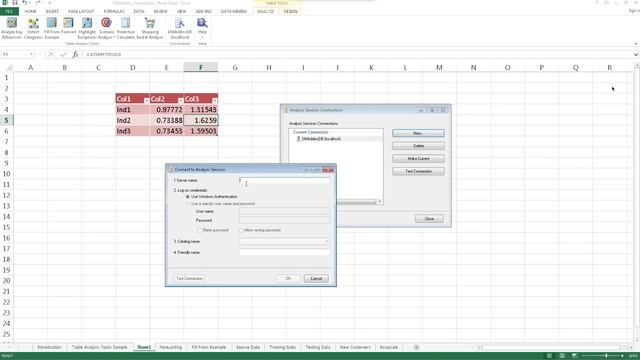Click the Select All corner of the grid

tap(9, 67)
